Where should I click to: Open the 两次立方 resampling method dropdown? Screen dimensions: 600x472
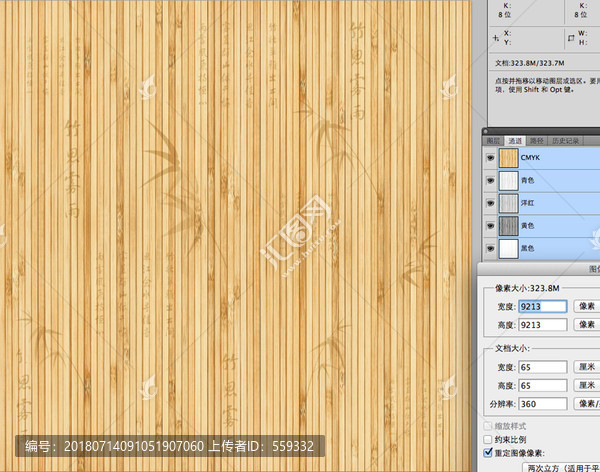pos(561,467)
